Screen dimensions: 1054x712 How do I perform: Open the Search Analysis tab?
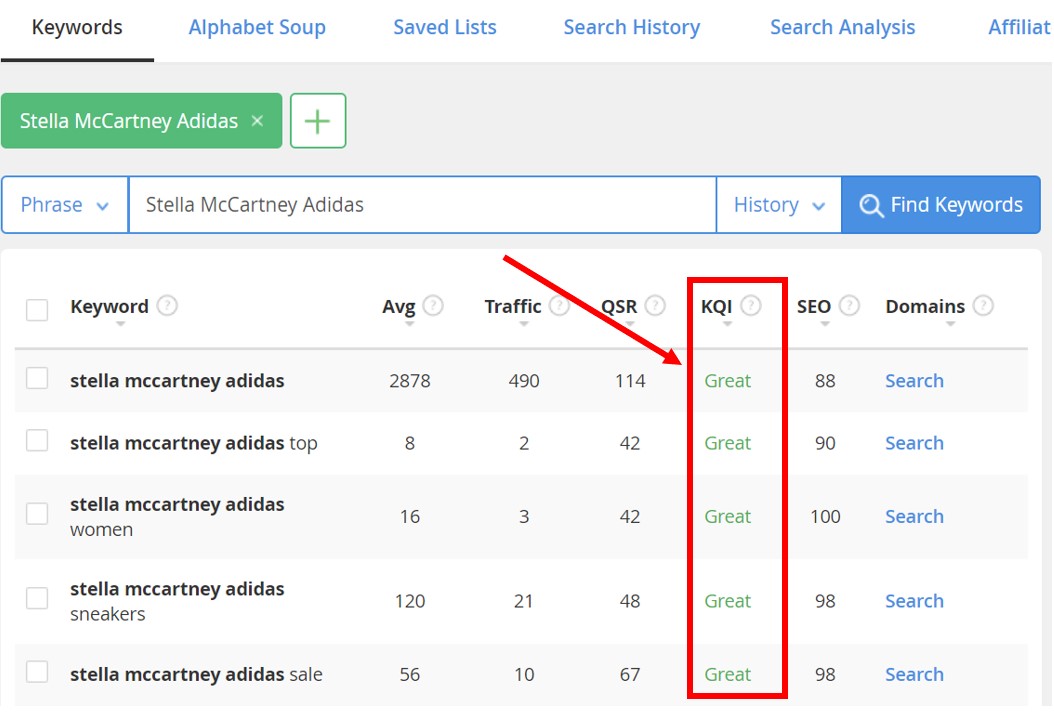click(x=842, y=28)
